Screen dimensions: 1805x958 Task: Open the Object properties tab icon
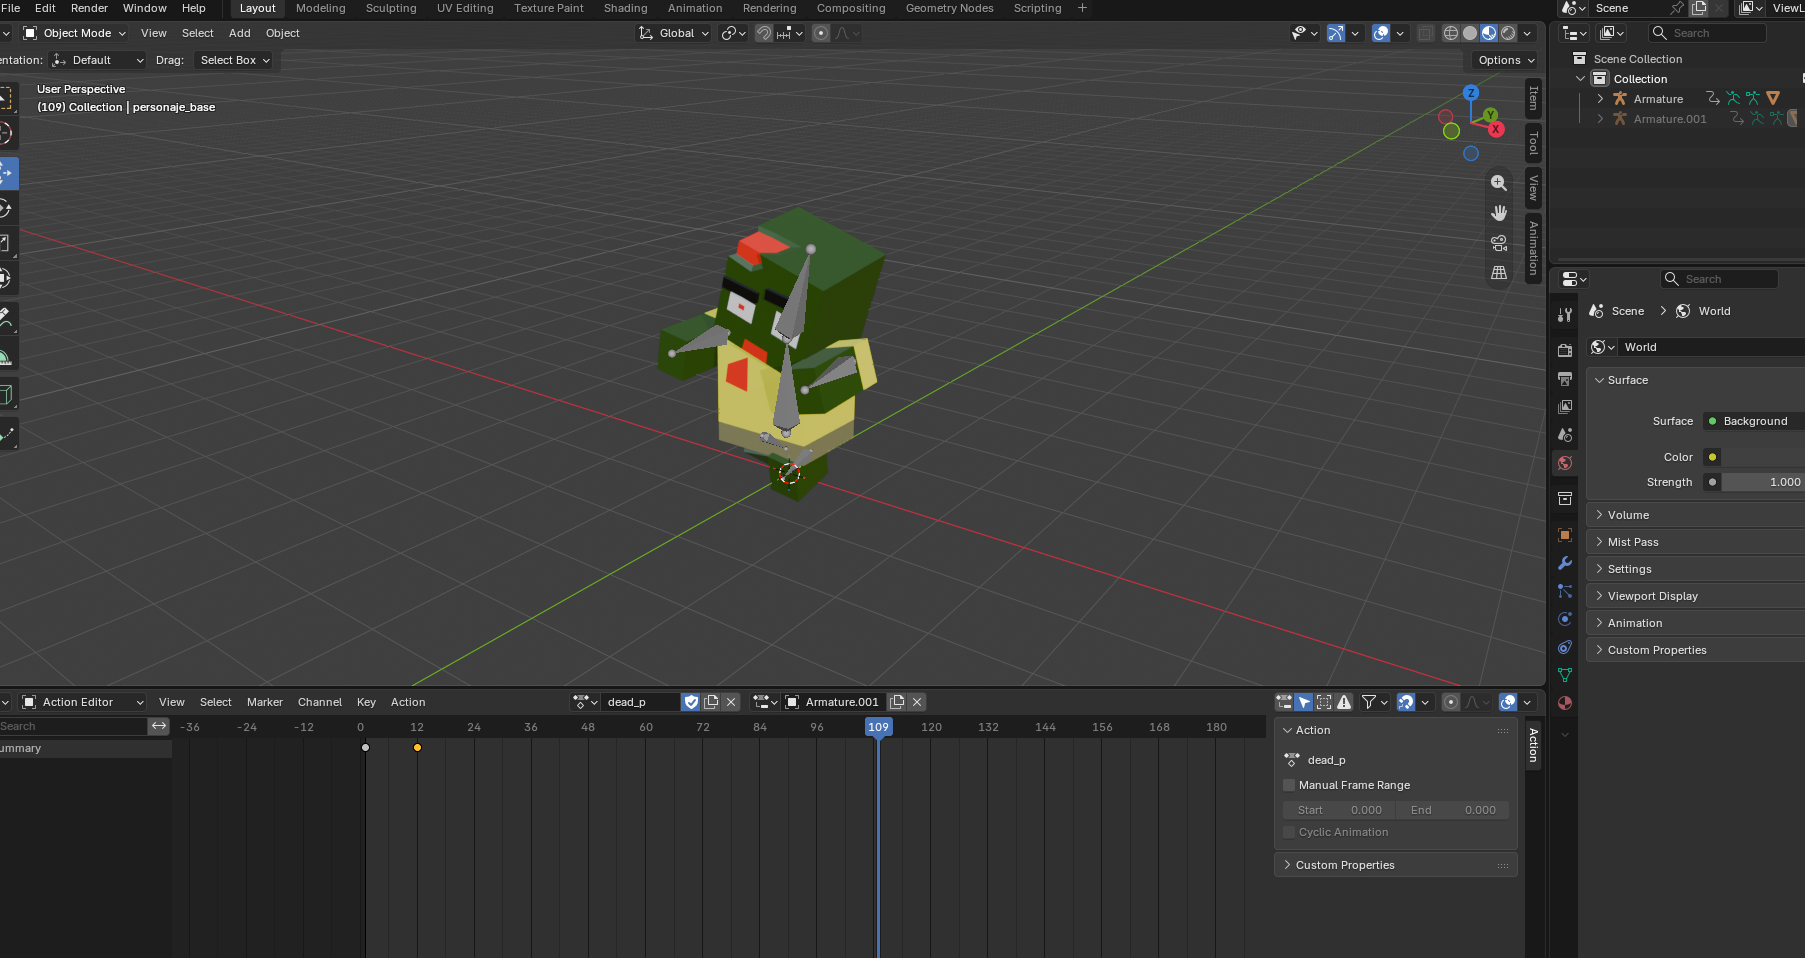tap(1565, 535)
